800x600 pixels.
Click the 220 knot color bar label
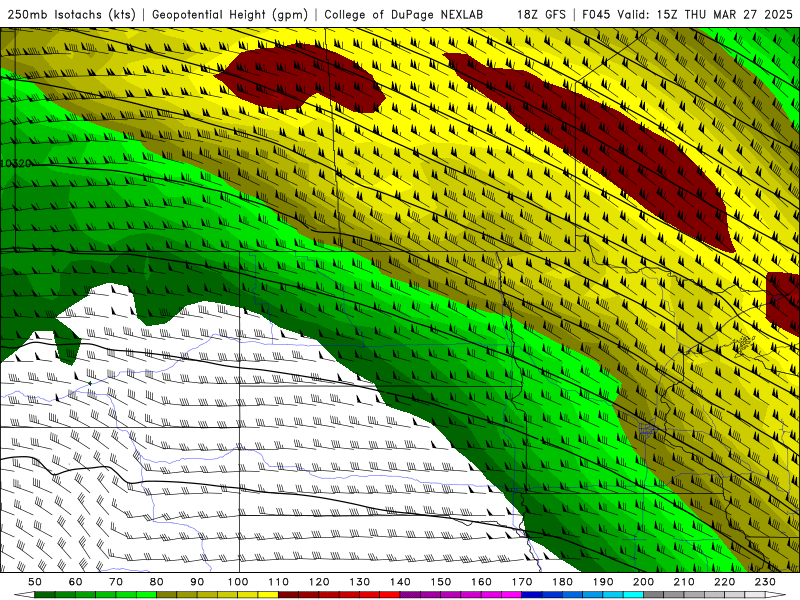(x=724, y=582)
